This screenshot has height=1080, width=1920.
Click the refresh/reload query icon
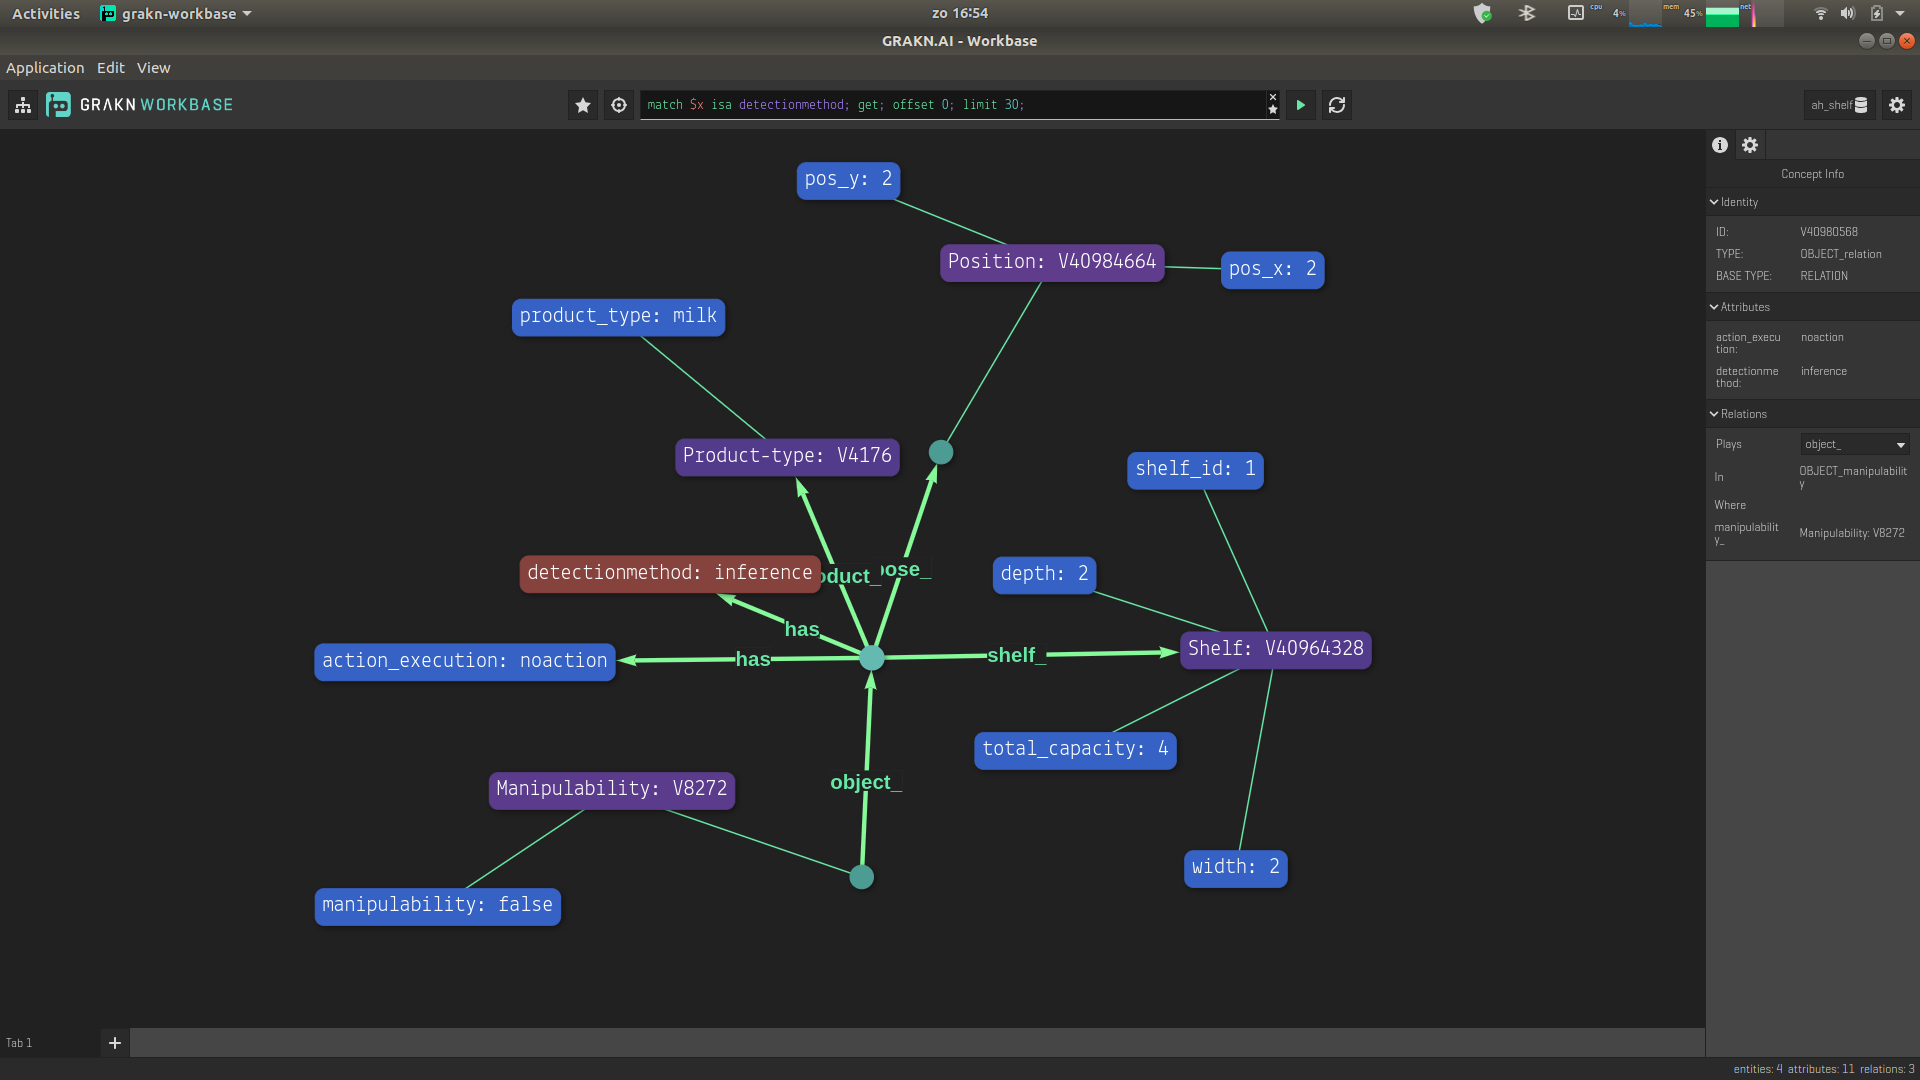tap(1337, 104)
